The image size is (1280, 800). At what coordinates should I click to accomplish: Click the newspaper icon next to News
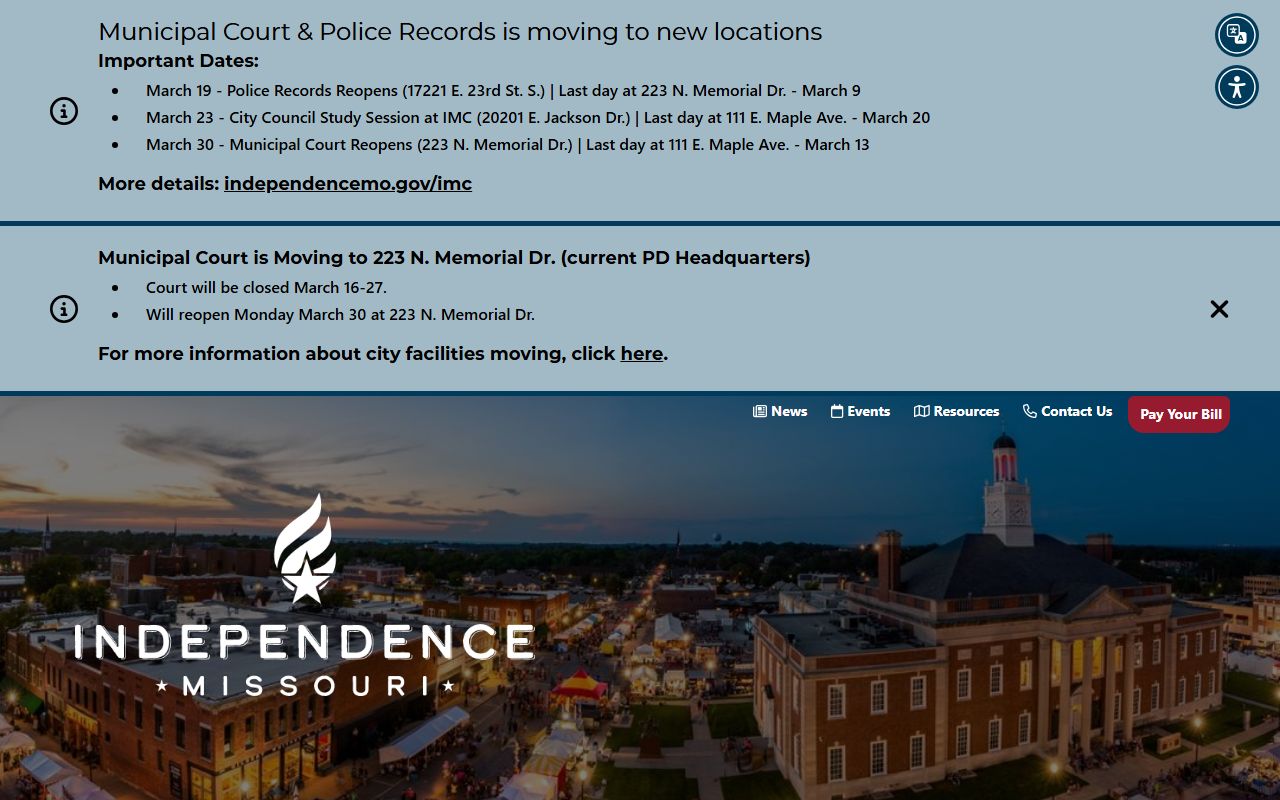760,411
